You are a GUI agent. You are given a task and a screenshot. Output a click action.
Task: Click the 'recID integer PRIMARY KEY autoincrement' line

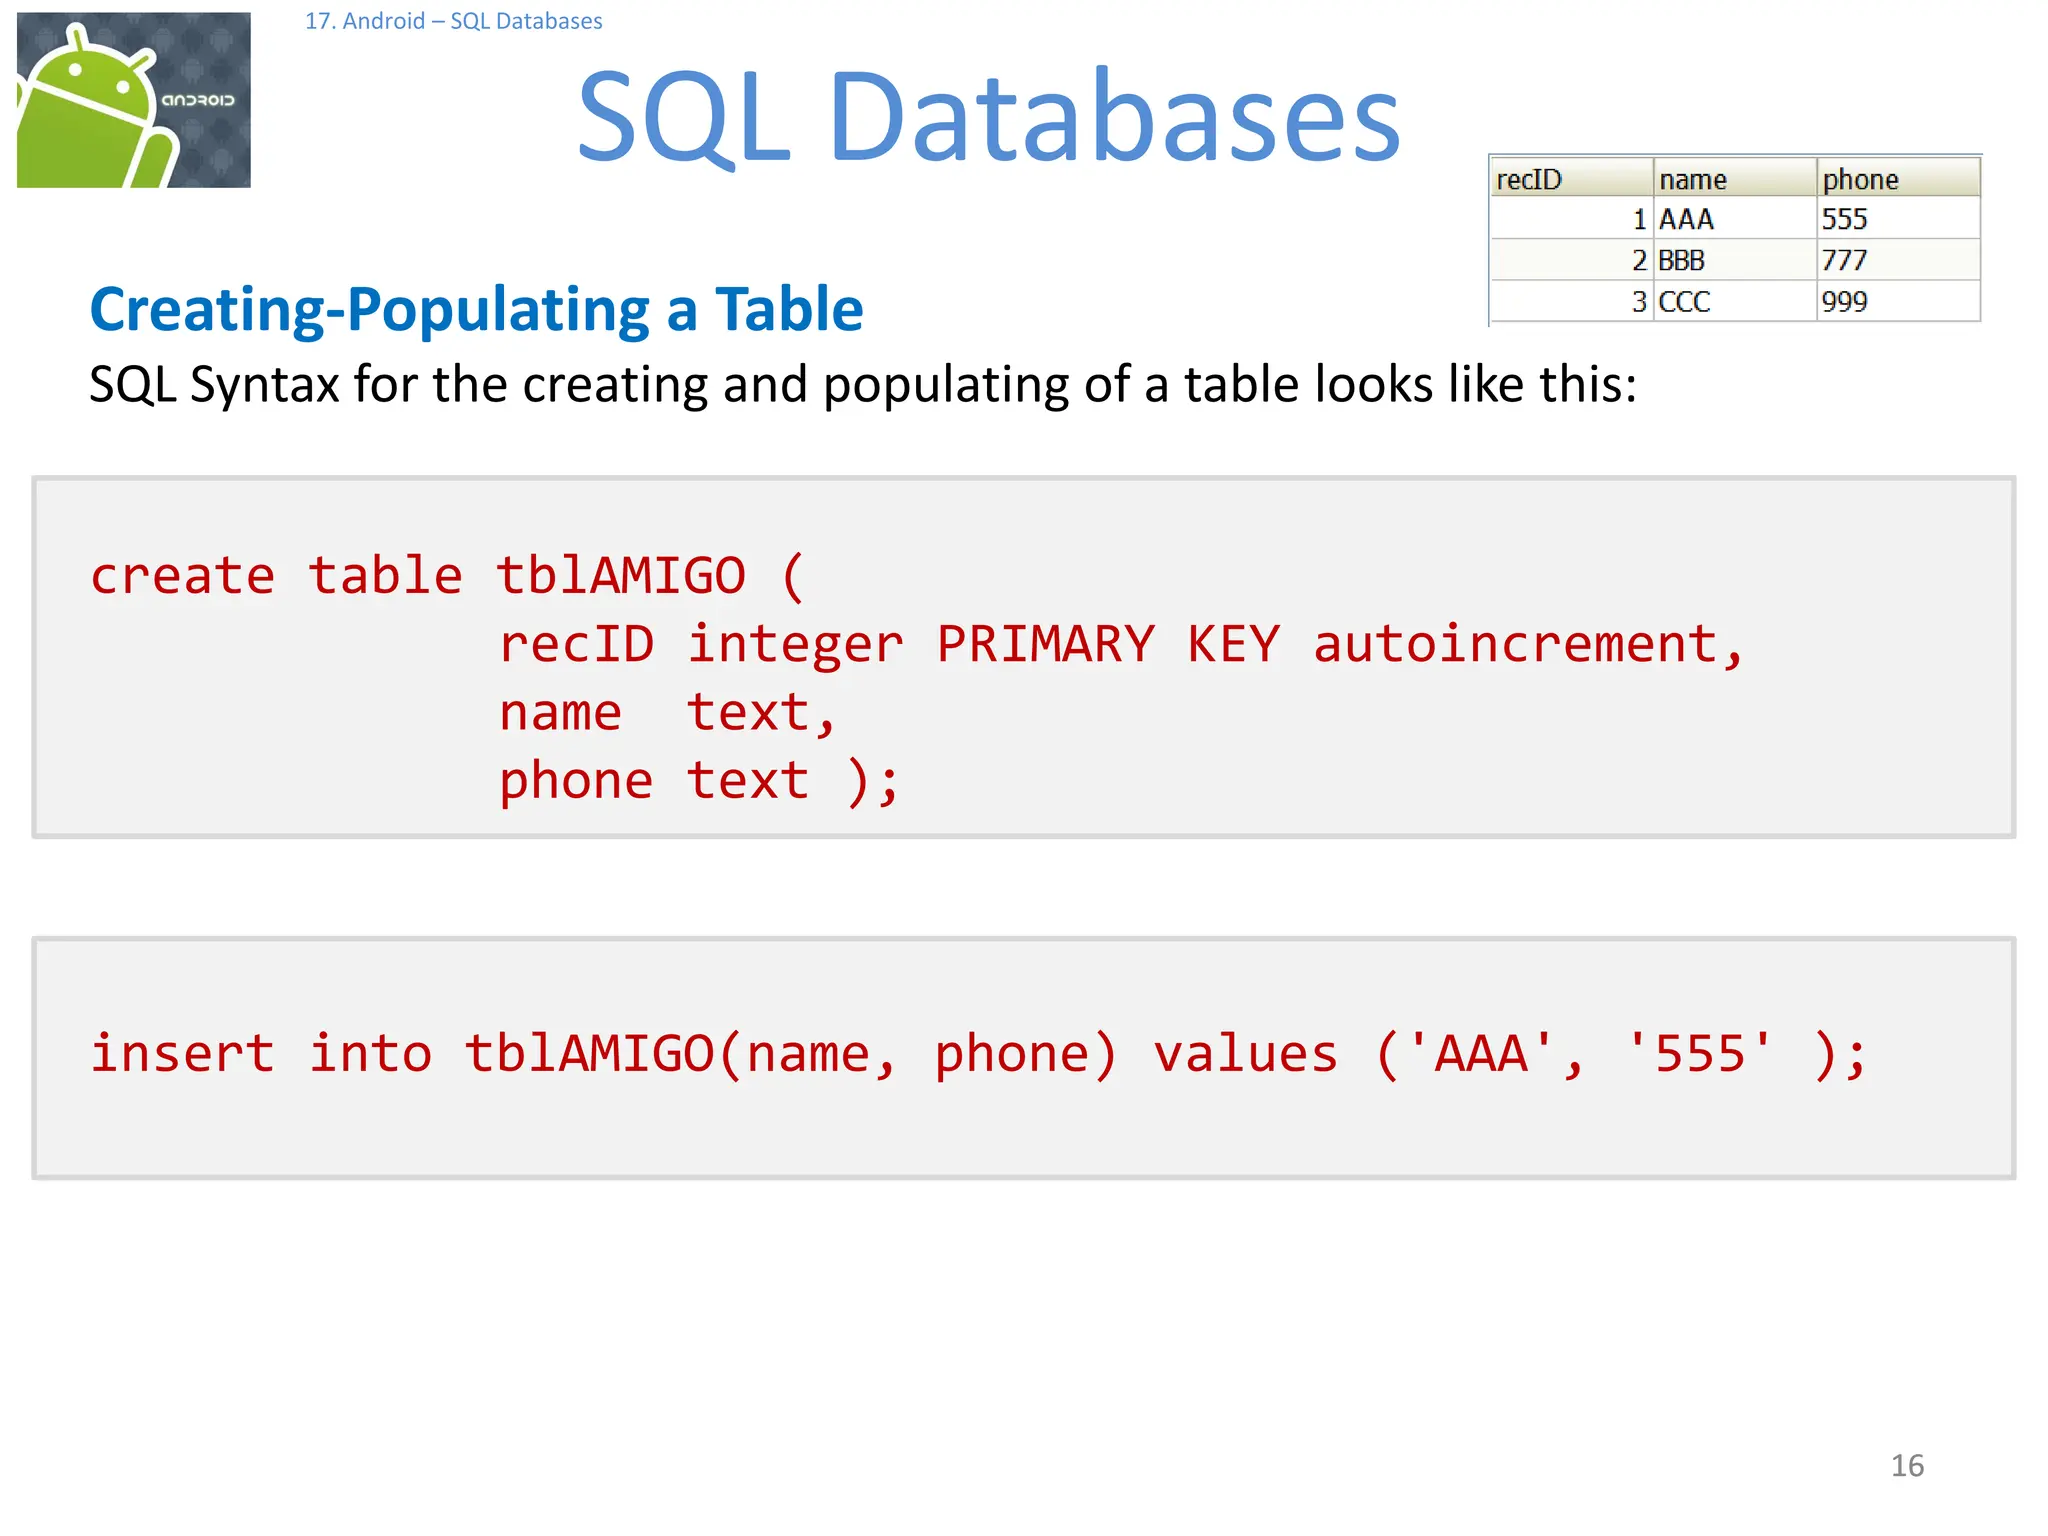[1121, 645]
